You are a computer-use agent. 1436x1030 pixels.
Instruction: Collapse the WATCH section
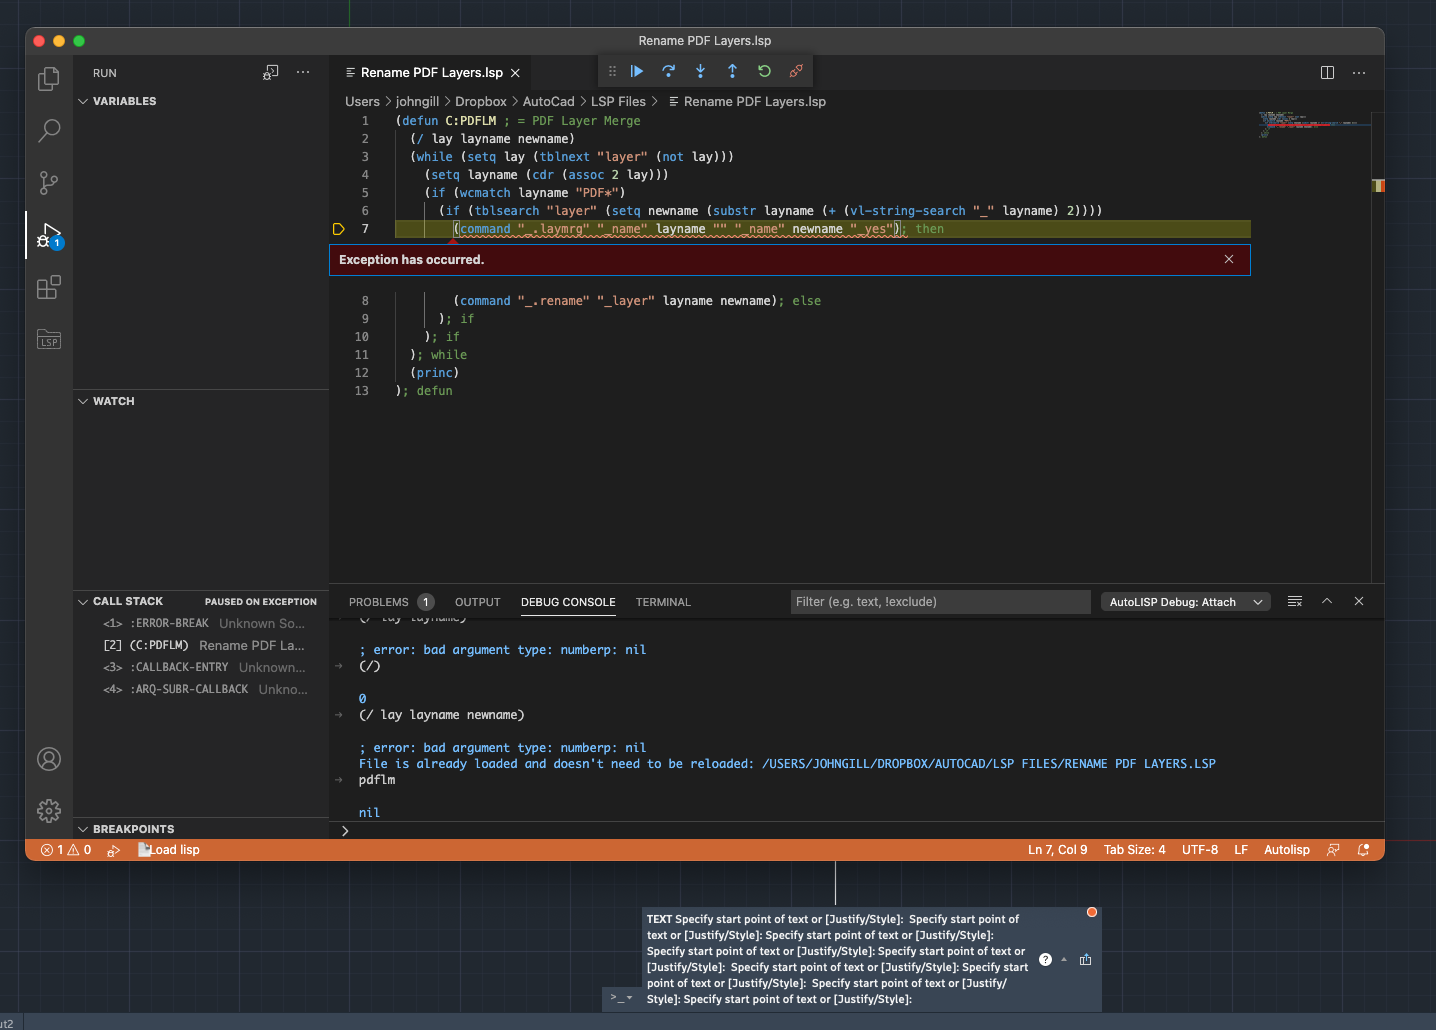tap(113, 401)
